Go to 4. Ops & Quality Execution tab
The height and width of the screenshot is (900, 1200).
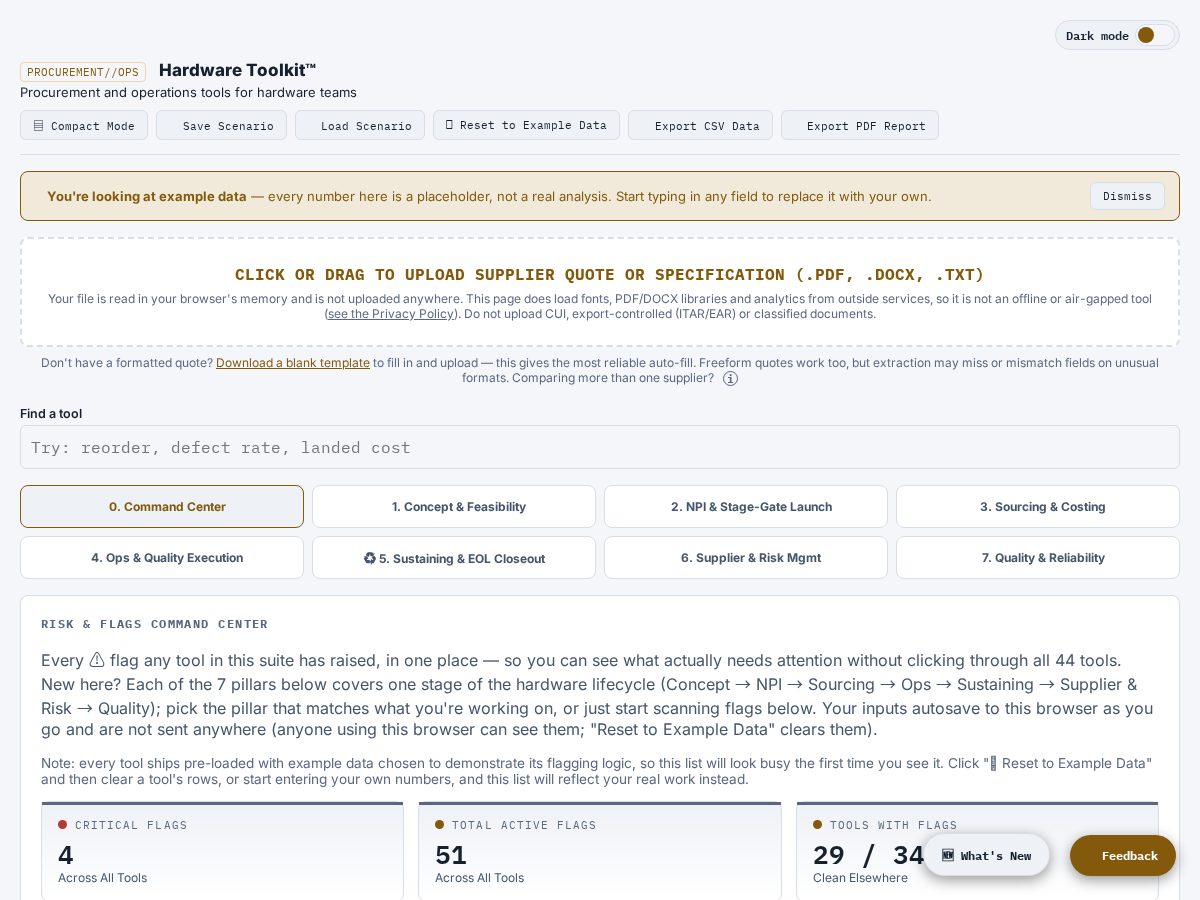pyautogui.click(x=162, y=558)
